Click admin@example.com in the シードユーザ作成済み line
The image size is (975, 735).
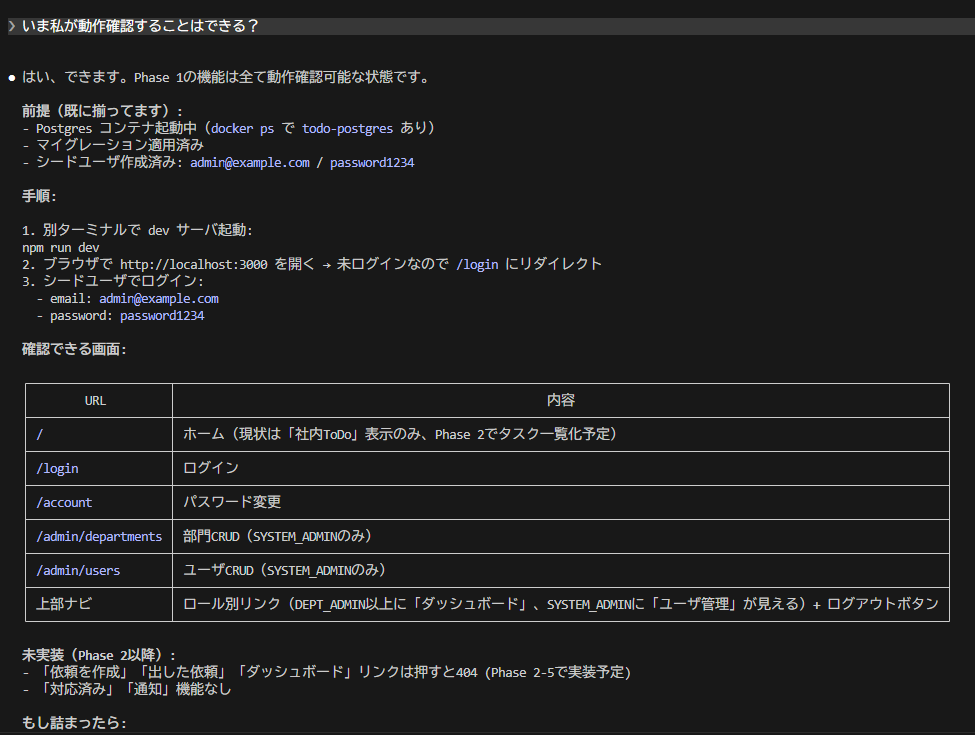pyautogui.click(x=250, y=162)
